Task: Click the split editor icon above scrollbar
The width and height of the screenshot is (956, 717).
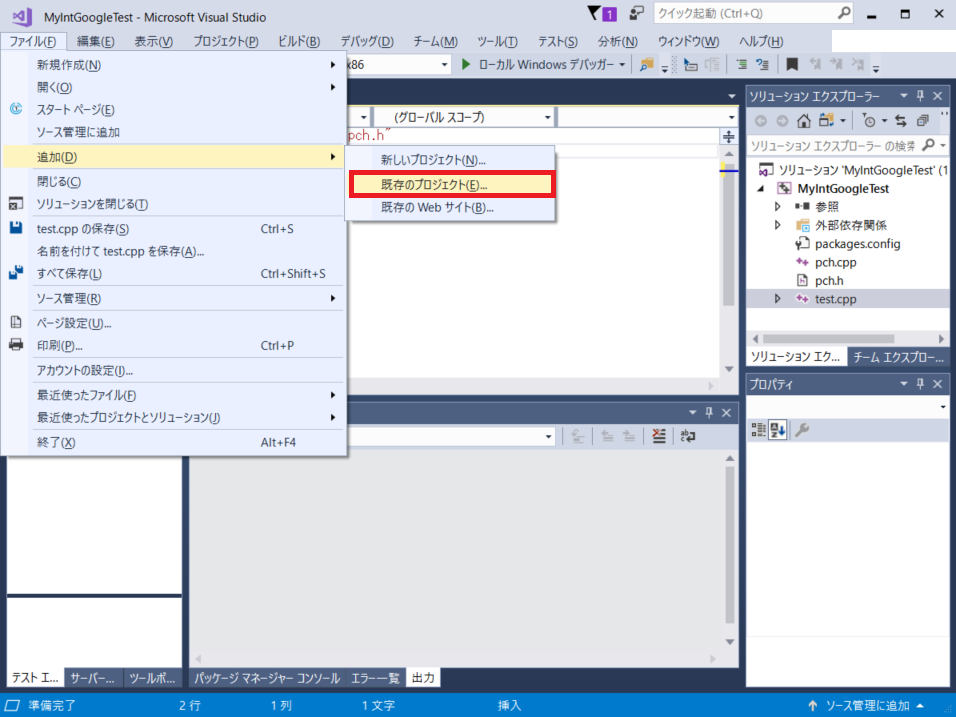Action: click(x=729, y=137)
